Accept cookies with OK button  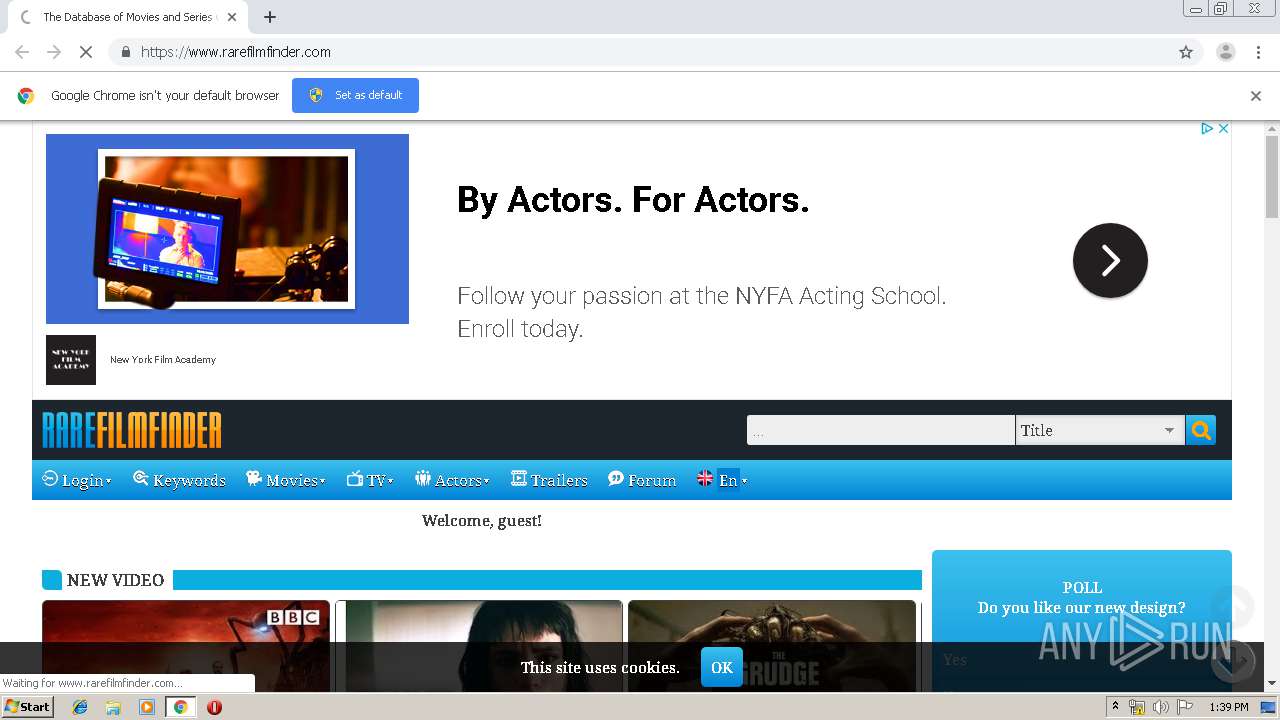[x=722, y=667]
